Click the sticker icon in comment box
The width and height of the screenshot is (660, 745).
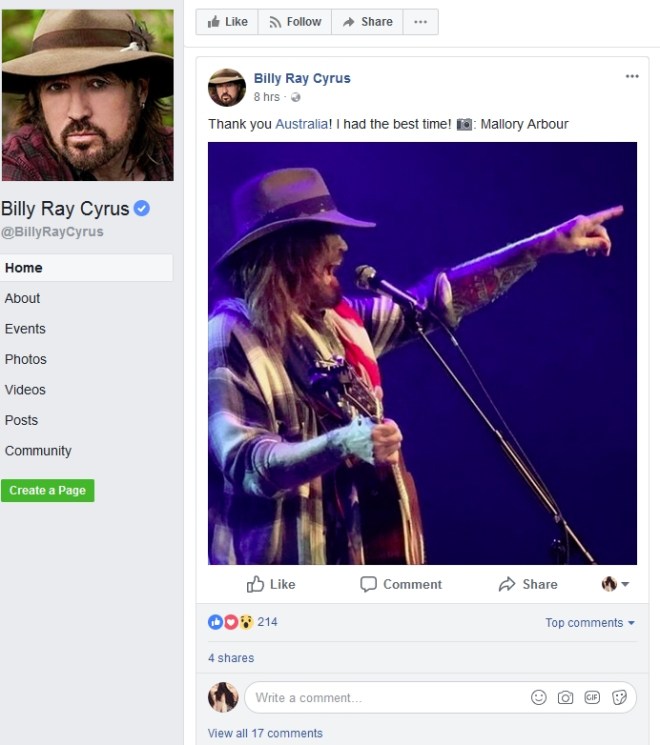[619, 698]
